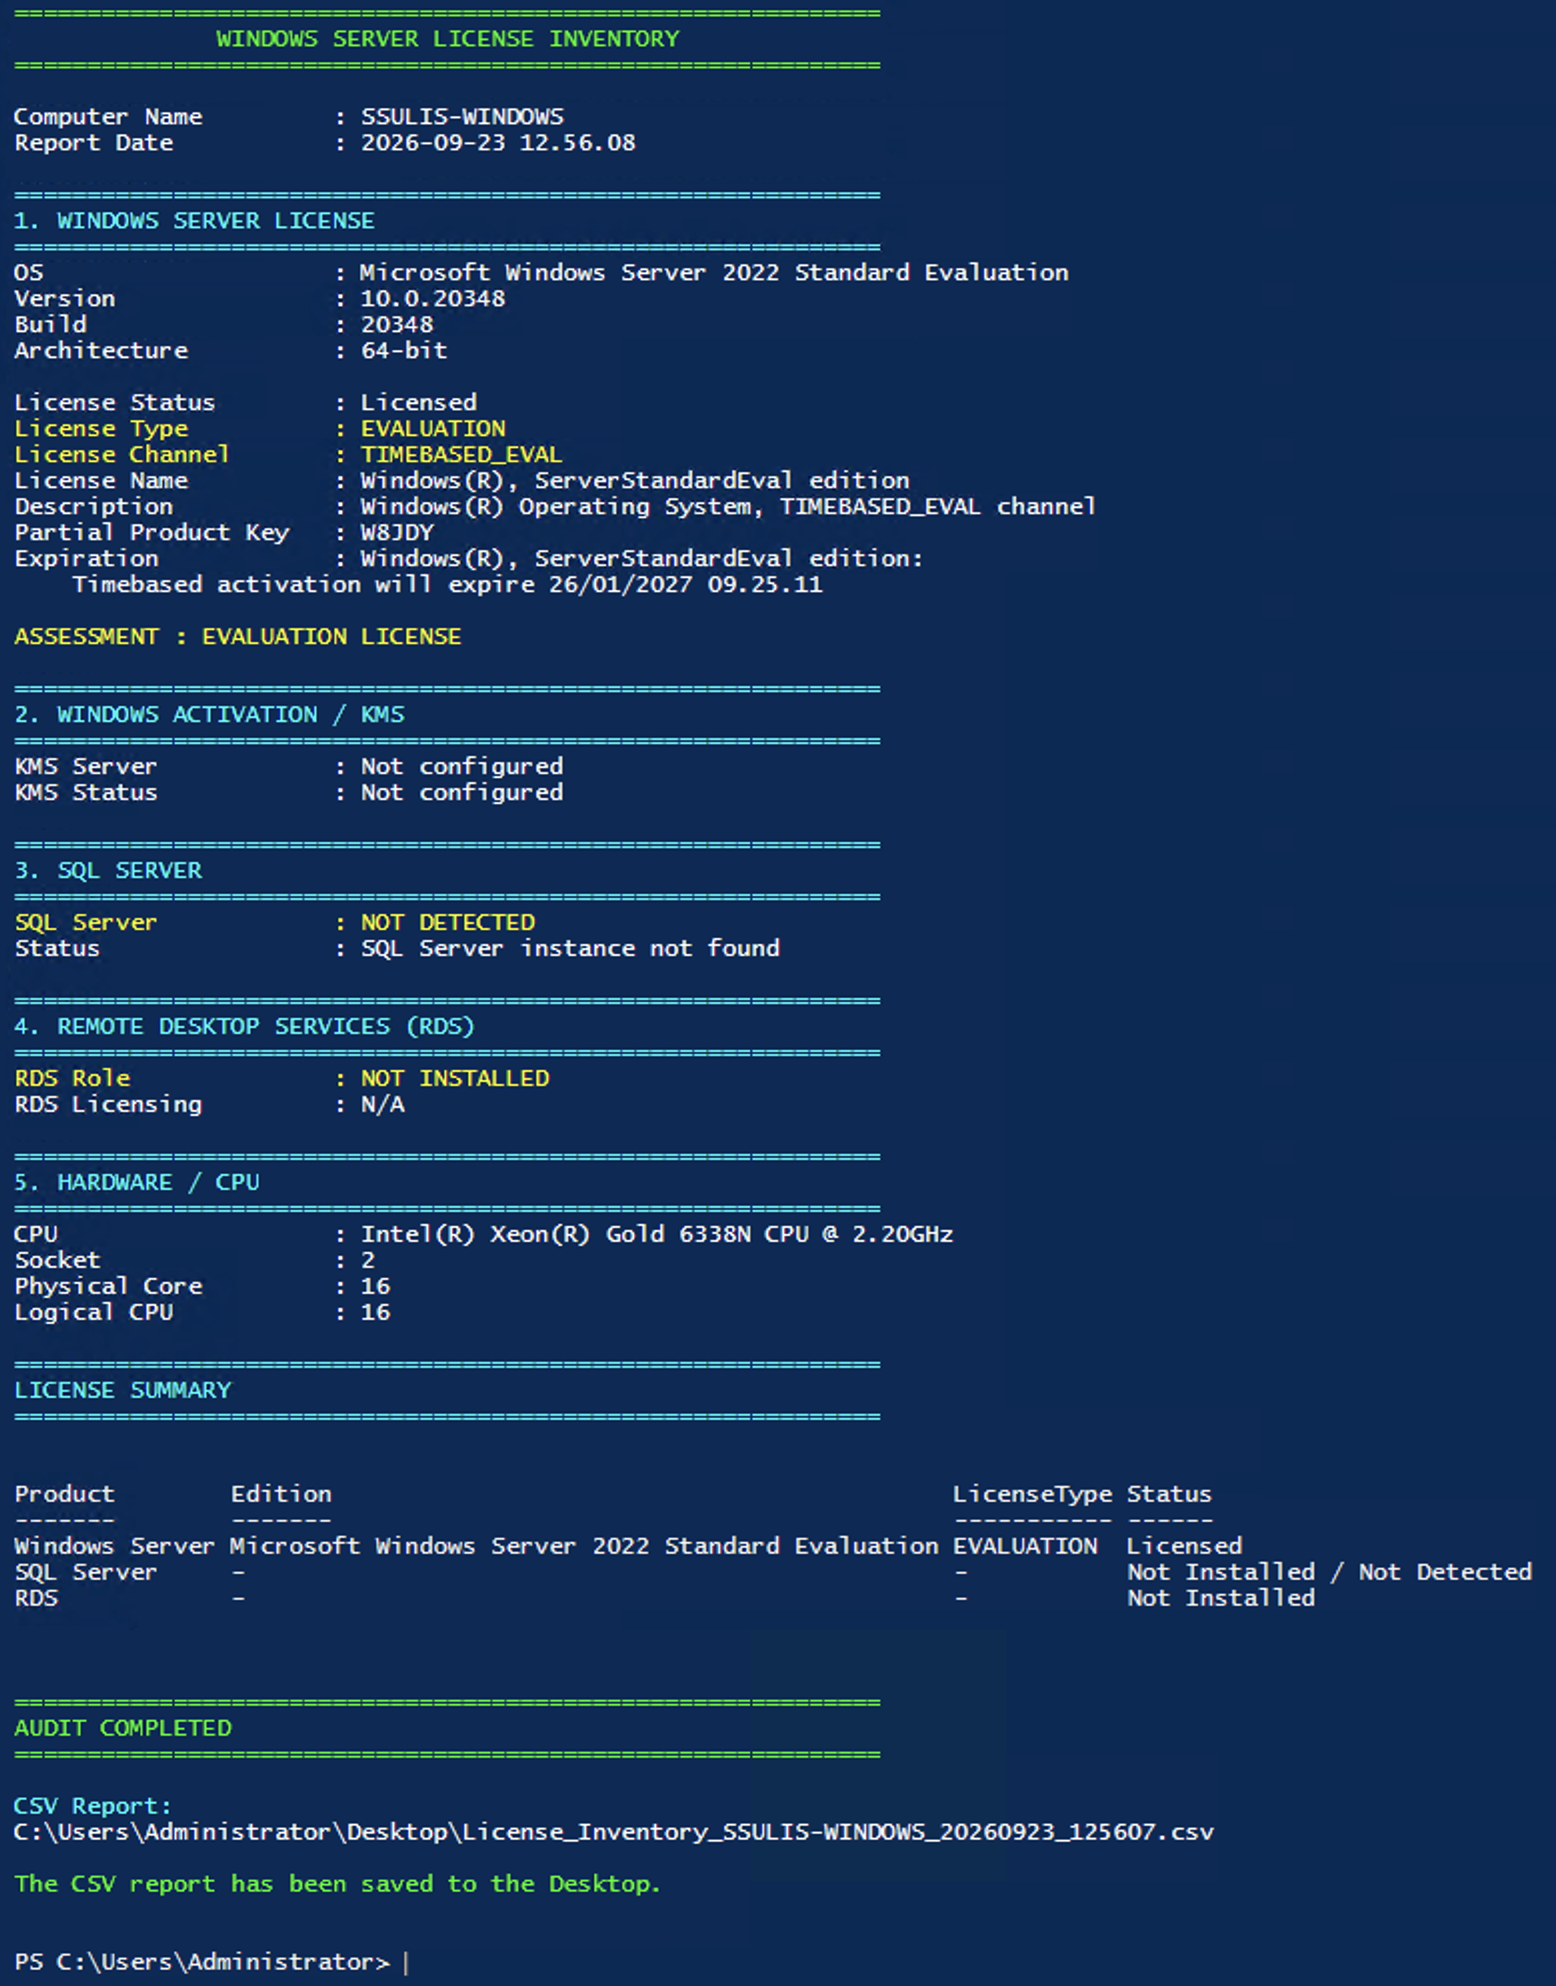Click the 'AUDIT COMPLETED' heading
The height and width of the screenshot is (1986, 1556).
[123, 1729]
